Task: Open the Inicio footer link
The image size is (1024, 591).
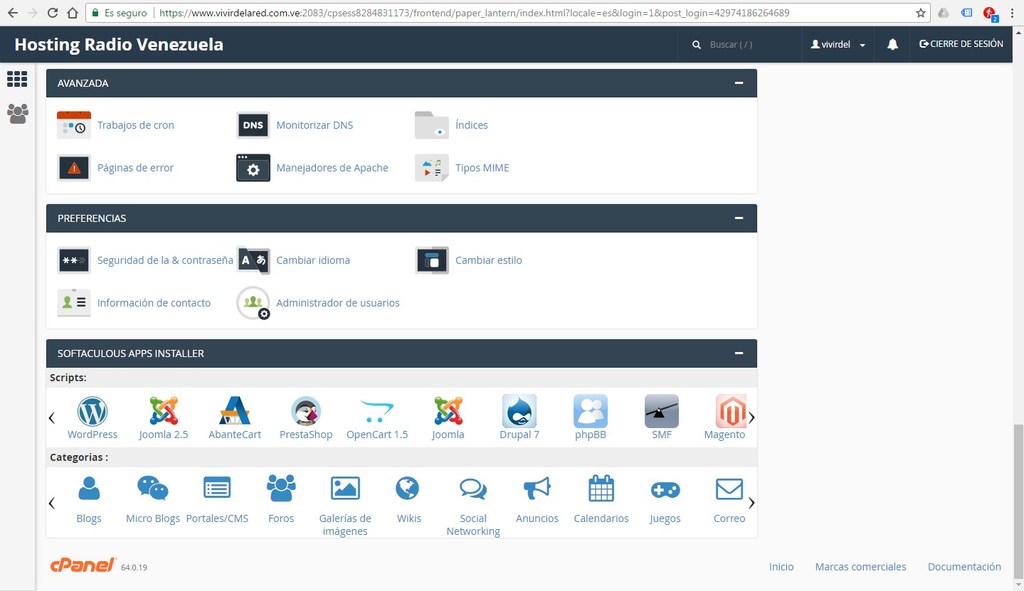Action: (x=781, y=567)
